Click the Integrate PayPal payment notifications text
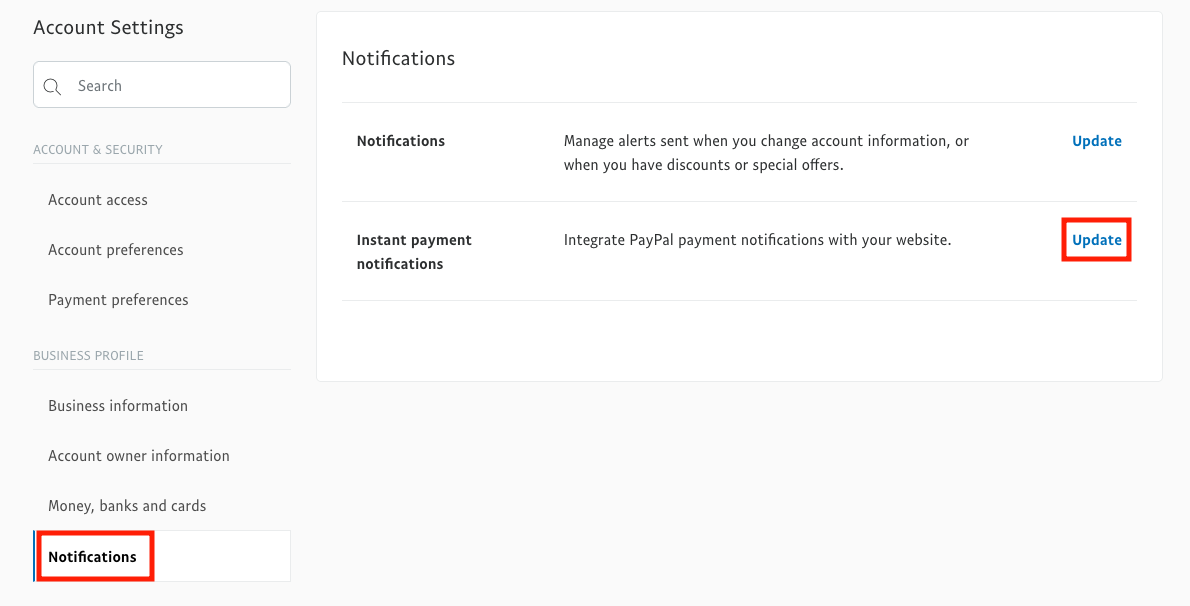Image resolution: width=1190 pixels, height=606 pixels. (x=757, y=240)
